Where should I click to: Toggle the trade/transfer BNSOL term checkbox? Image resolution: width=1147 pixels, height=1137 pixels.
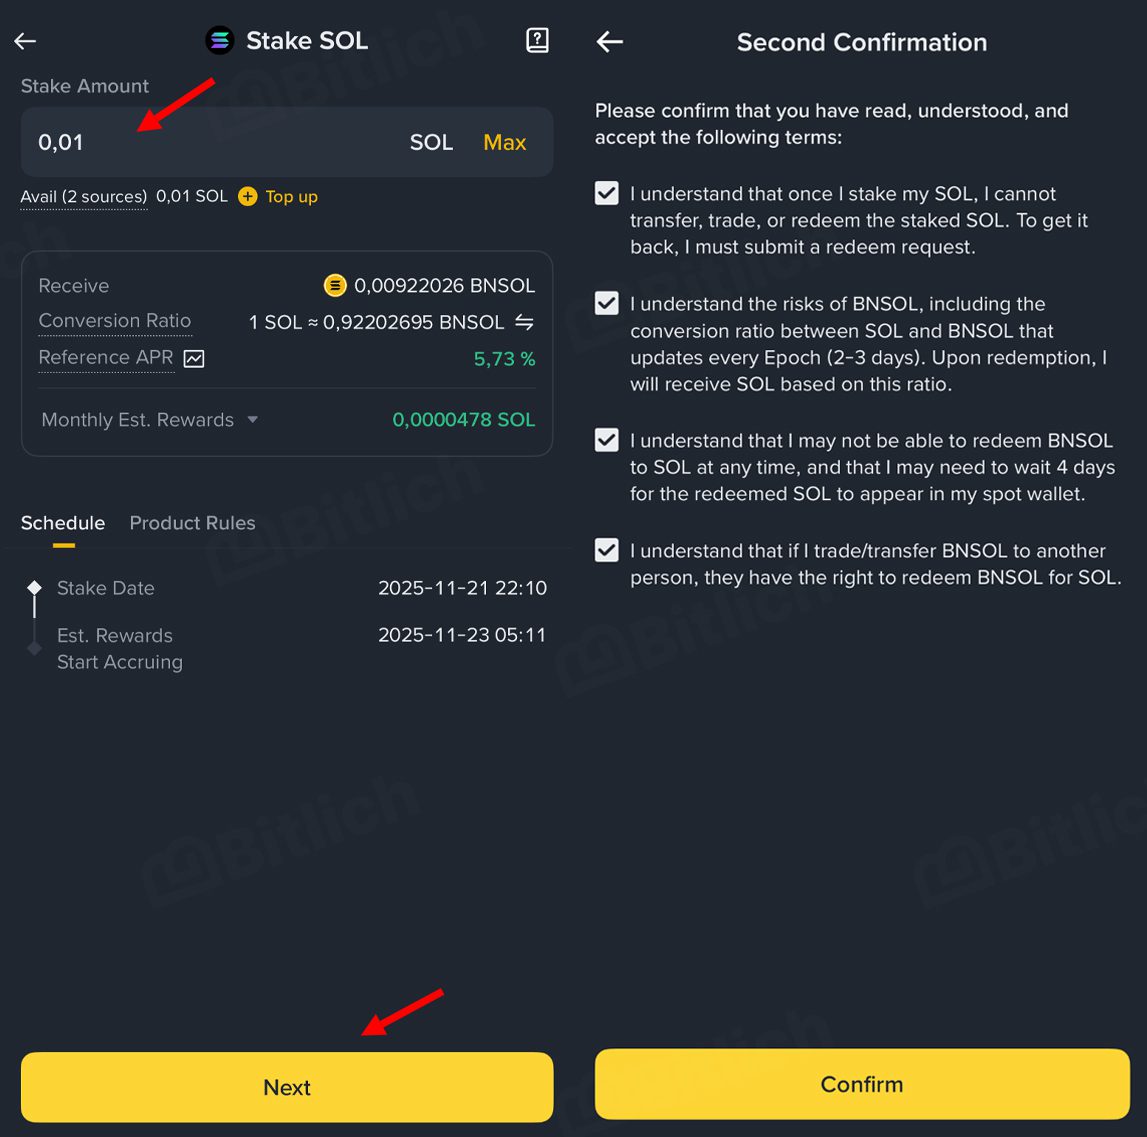point(606,549)
